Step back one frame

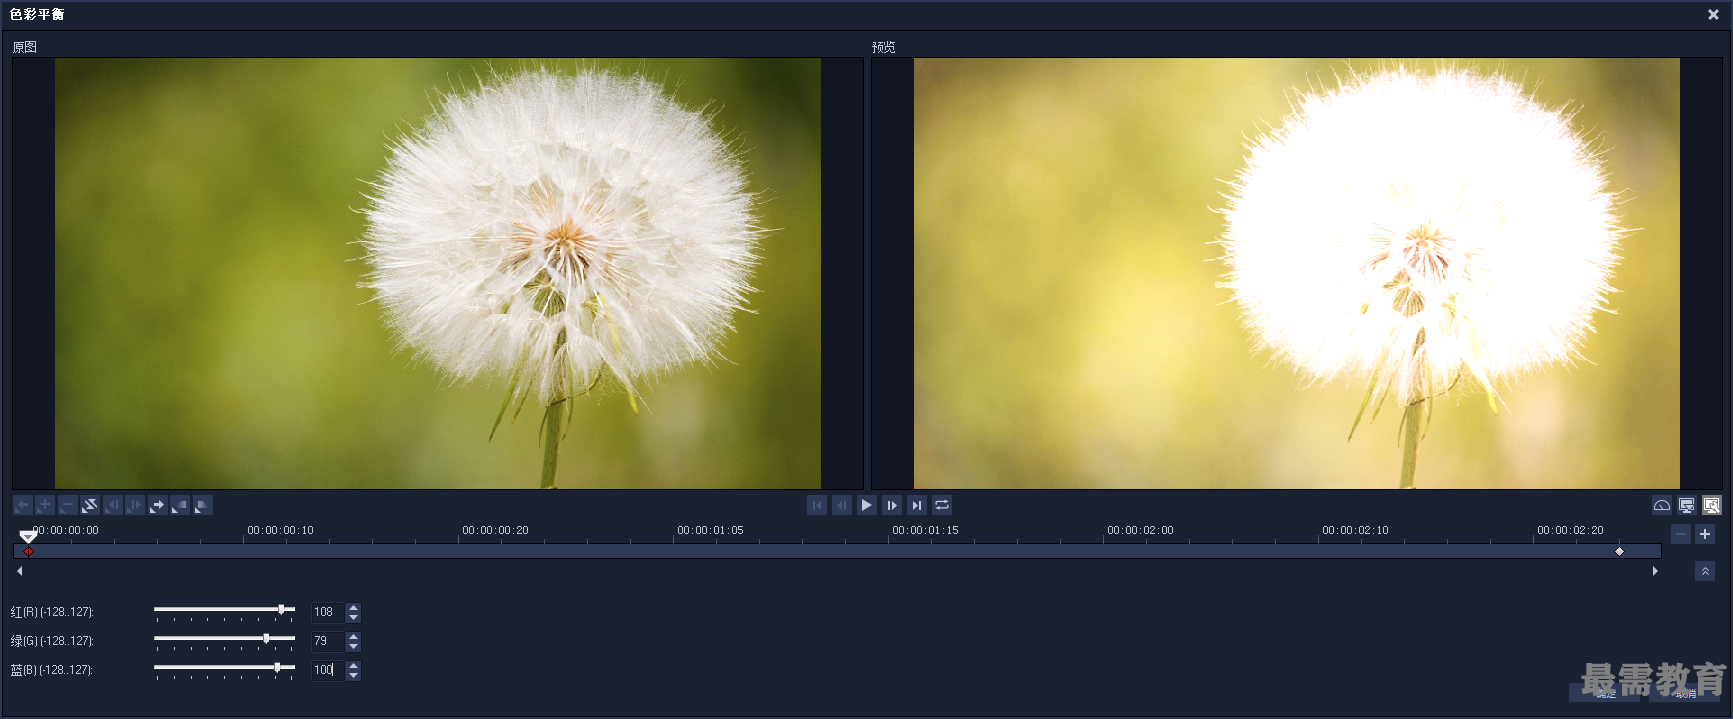click(842, 506)
